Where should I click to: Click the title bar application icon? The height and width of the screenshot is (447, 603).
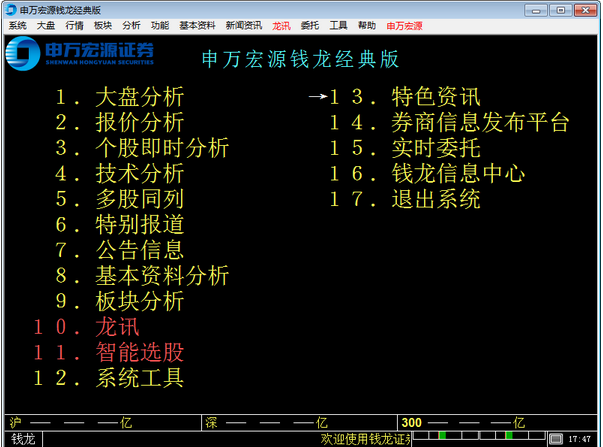(11, 10)
